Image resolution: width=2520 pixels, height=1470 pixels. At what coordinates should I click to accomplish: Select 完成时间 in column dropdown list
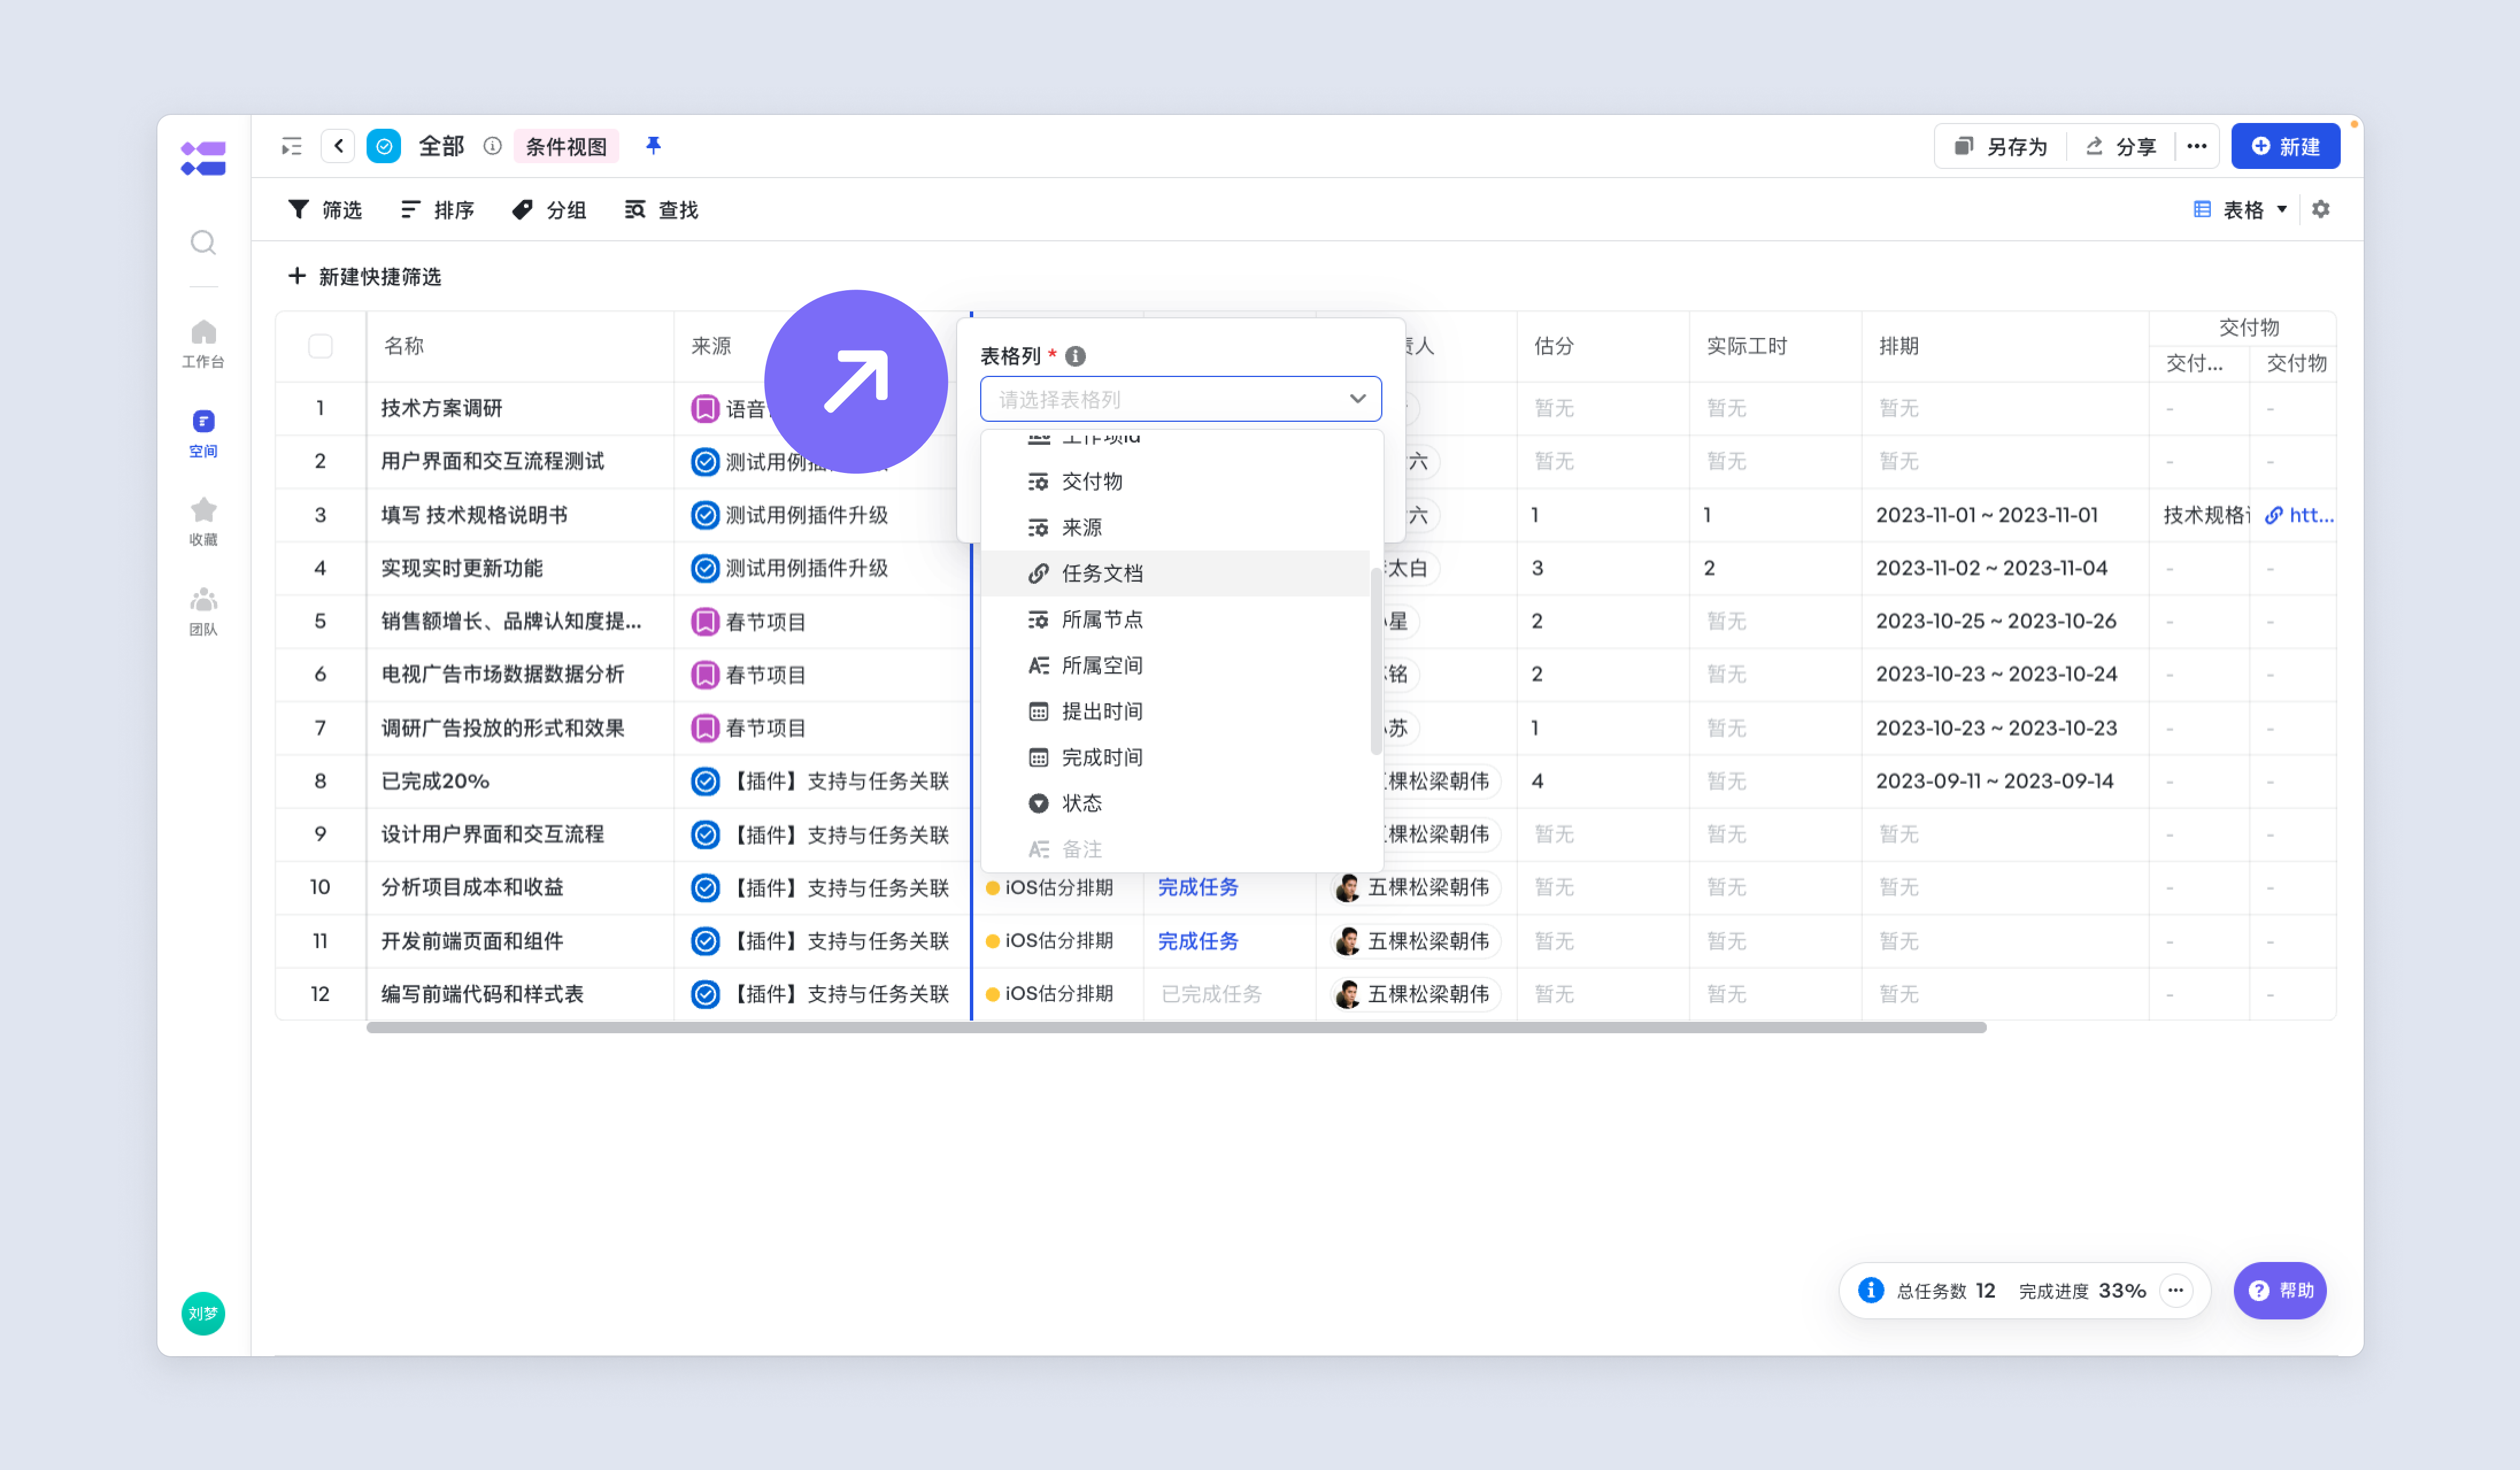[1176, 758]
